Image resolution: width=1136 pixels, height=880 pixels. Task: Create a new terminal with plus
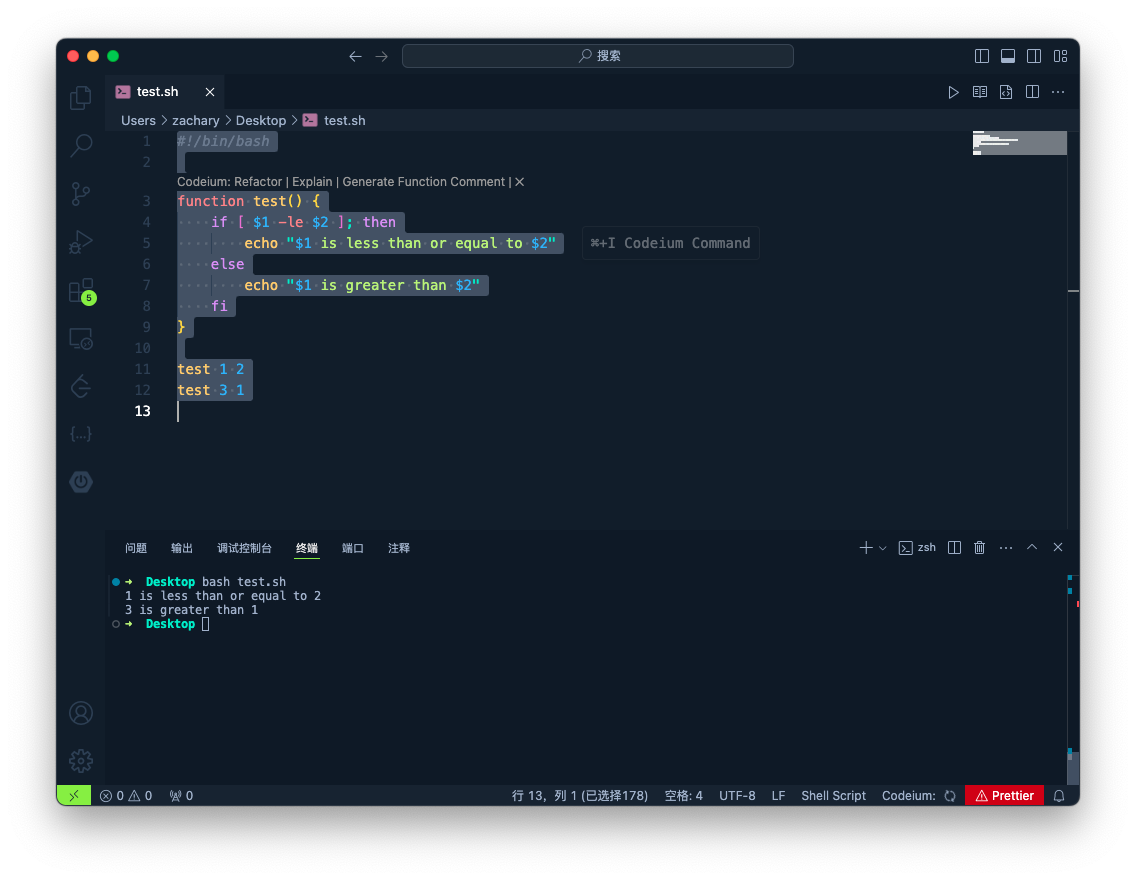point(866,548)
